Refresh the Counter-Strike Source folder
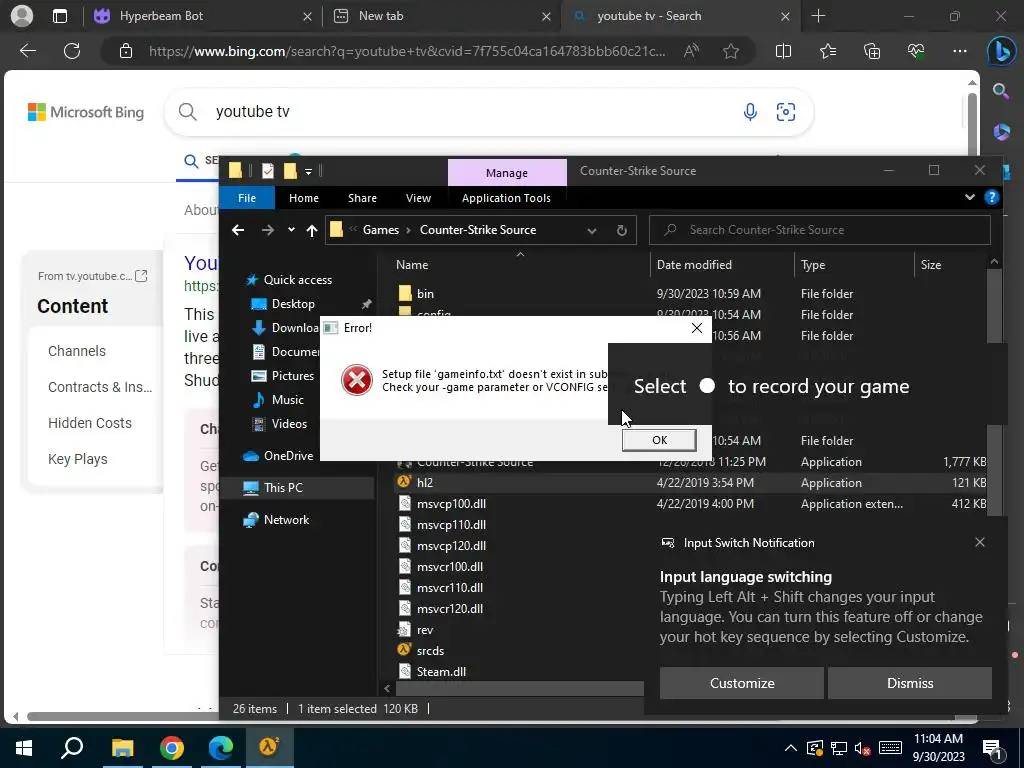 [x=622, y=231]
